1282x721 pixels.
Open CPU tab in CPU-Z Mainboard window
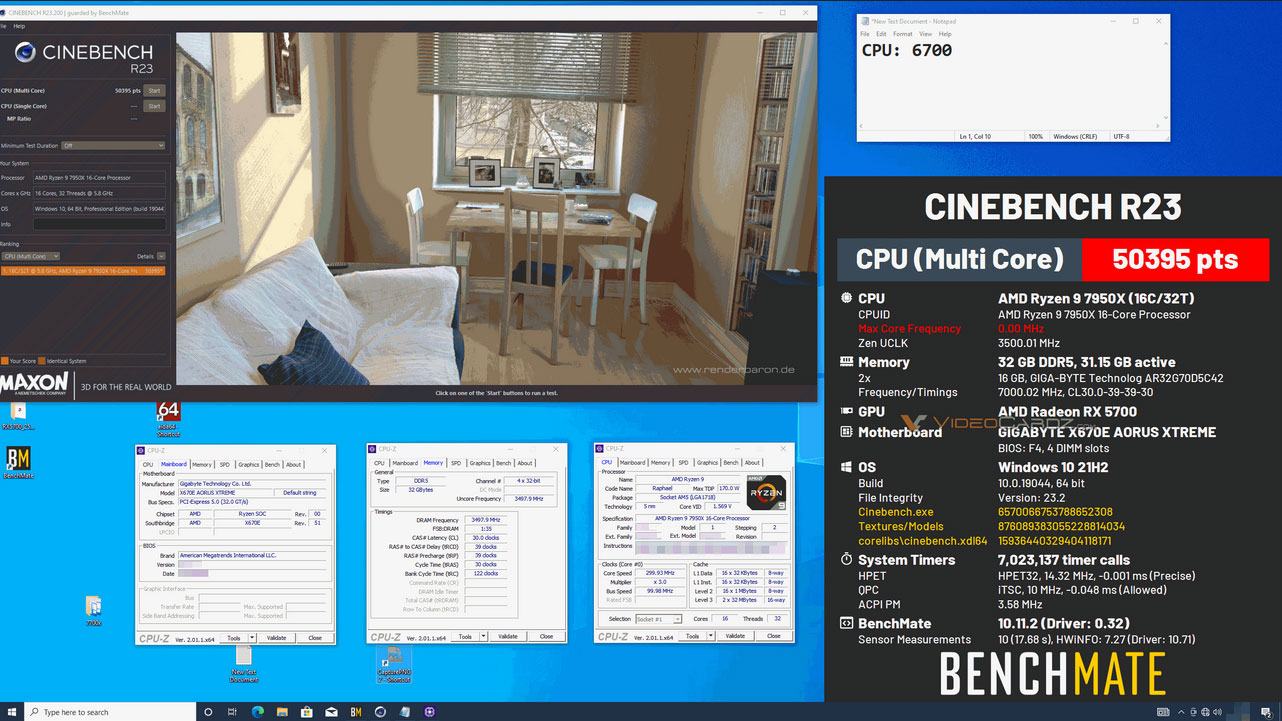pyautogui.click(x=148, y=464)
